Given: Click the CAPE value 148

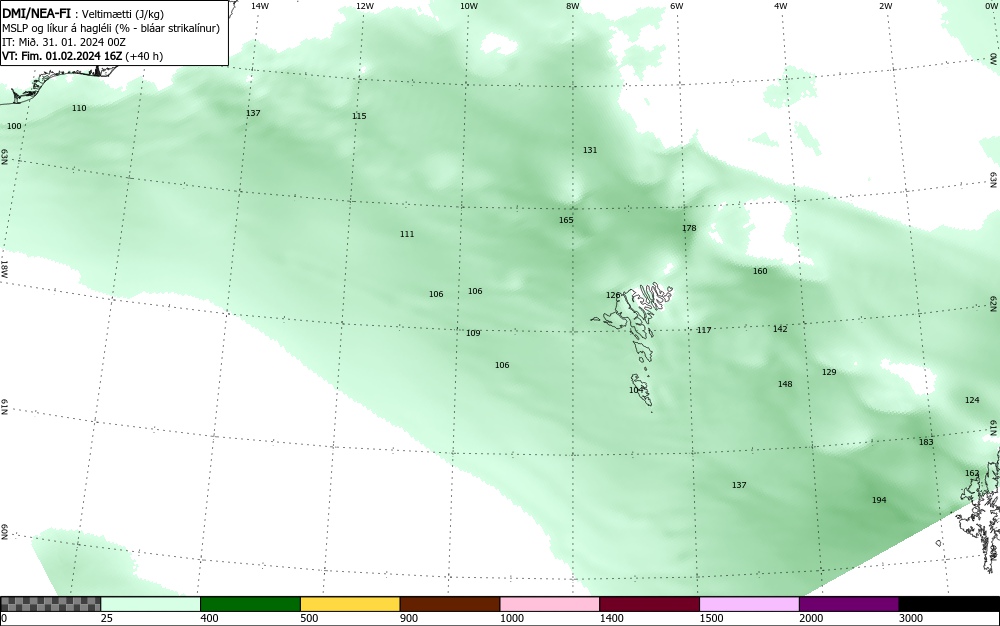Looking at the screenshot, I should (x=785, y=384).
